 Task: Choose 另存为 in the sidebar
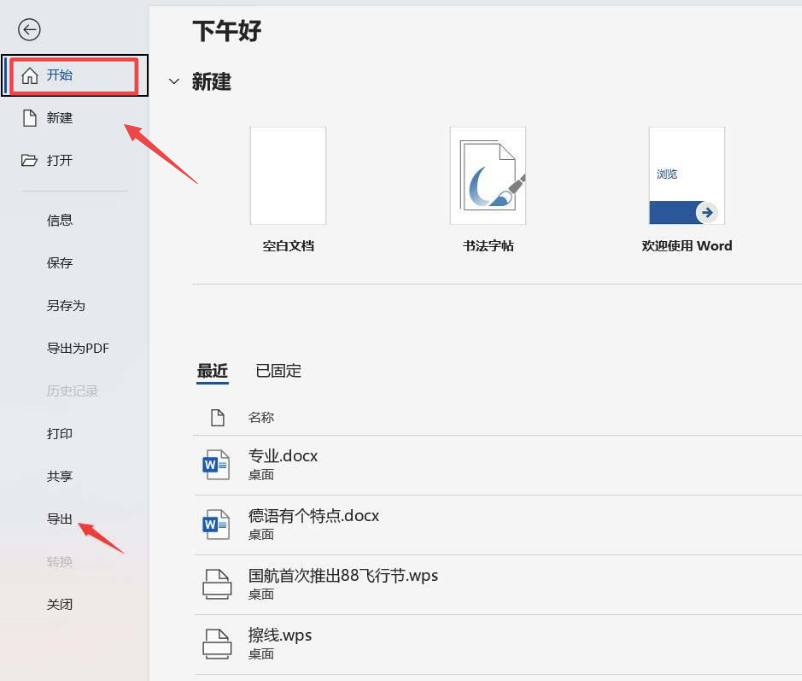pos(66,306)
